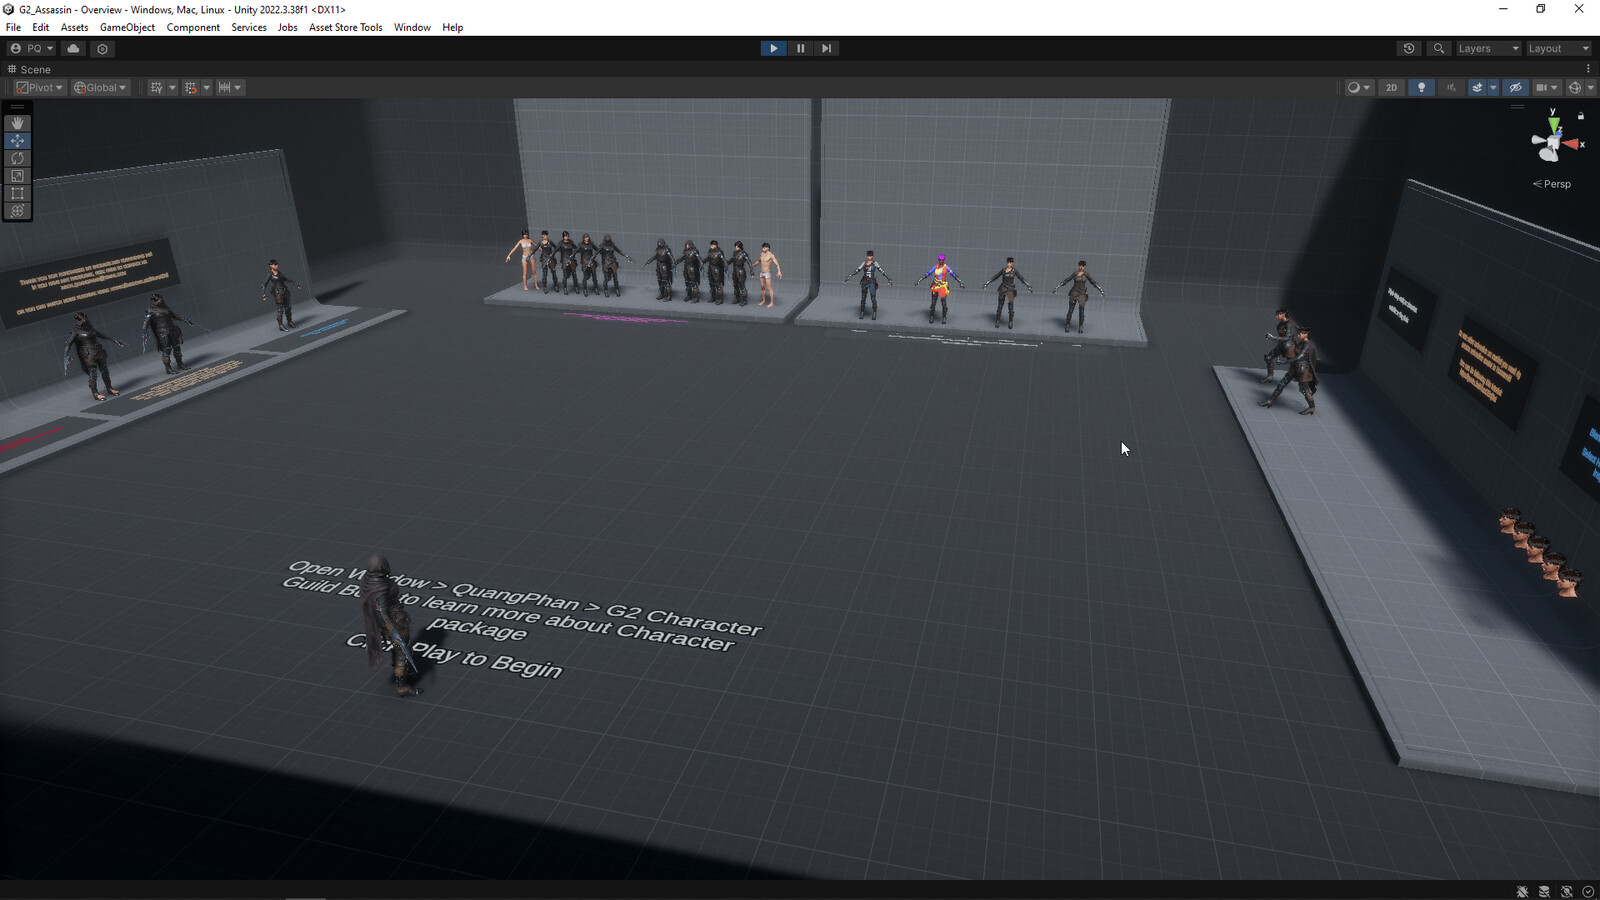The image size is (1600, 900).
Task: Open the Jobs menu
Action: coord(287,27)
